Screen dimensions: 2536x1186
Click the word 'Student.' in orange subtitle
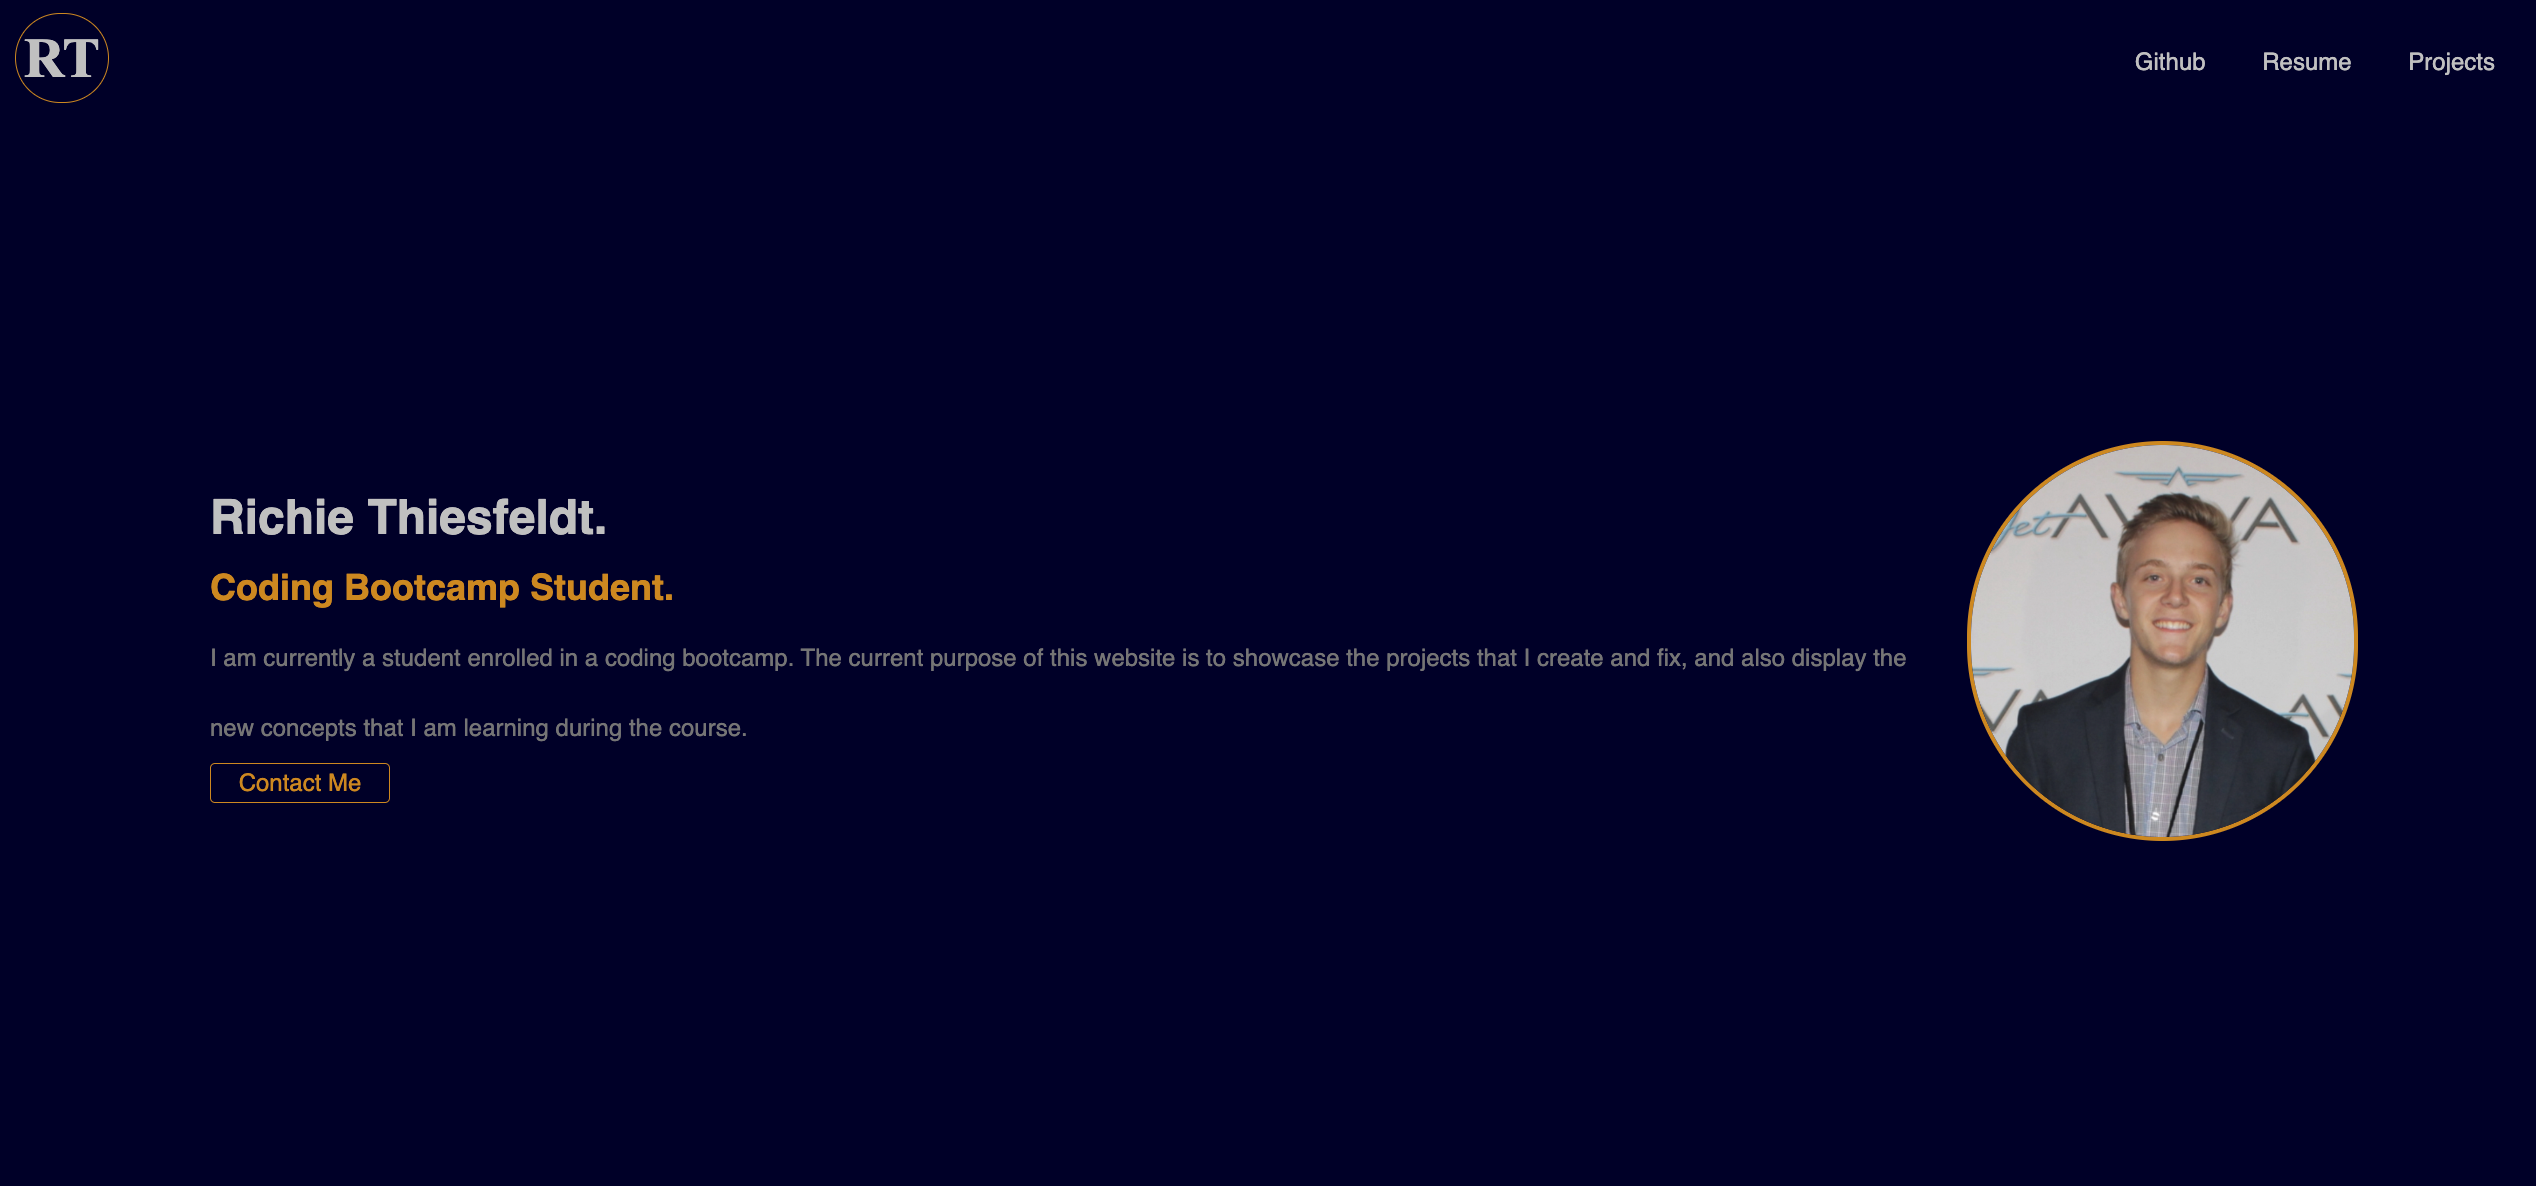coord(602,588)
